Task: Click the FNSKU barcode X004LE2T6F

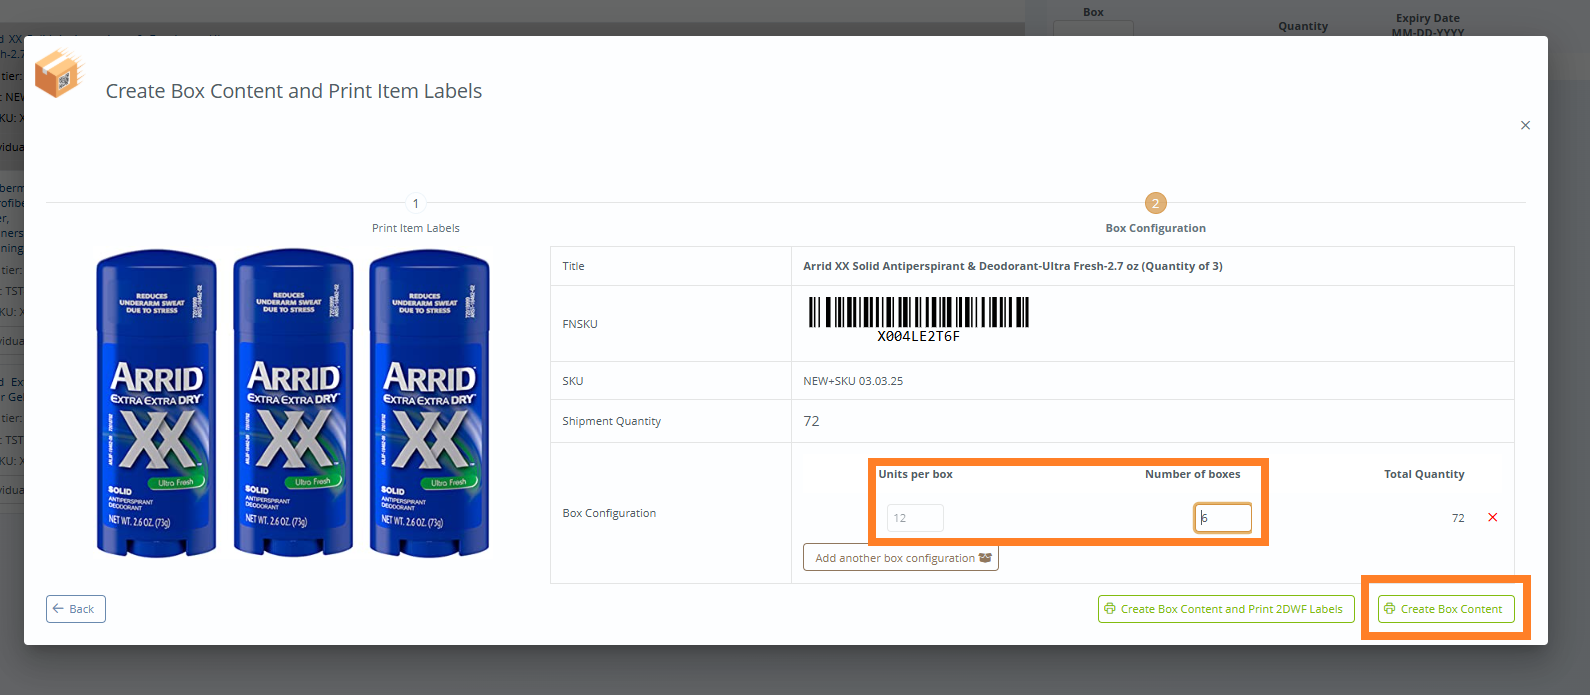Action: [918, 318]
